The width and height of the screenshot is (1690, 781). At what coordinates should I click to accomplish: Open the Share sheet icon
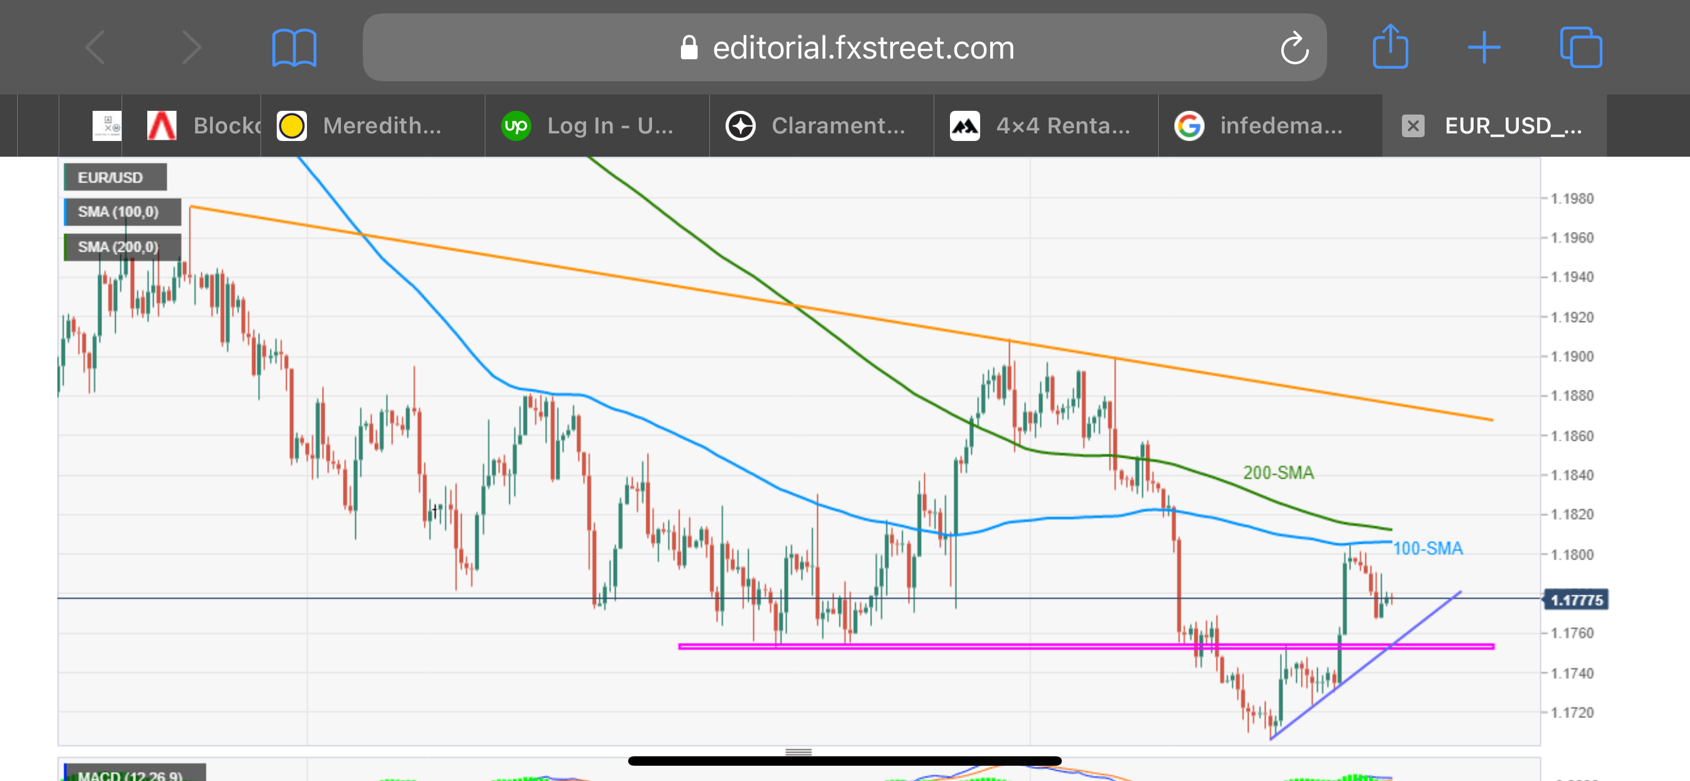click(x=1390, y=47)
